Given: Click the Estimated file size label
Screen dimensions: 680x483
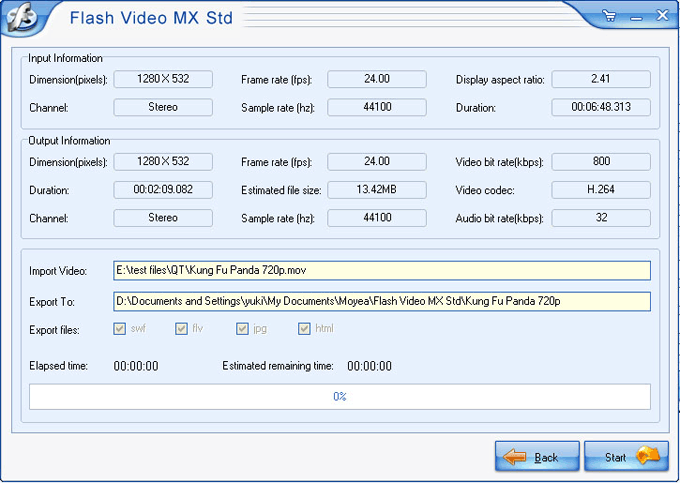Looking at the screenshot, I should point(281,190).
